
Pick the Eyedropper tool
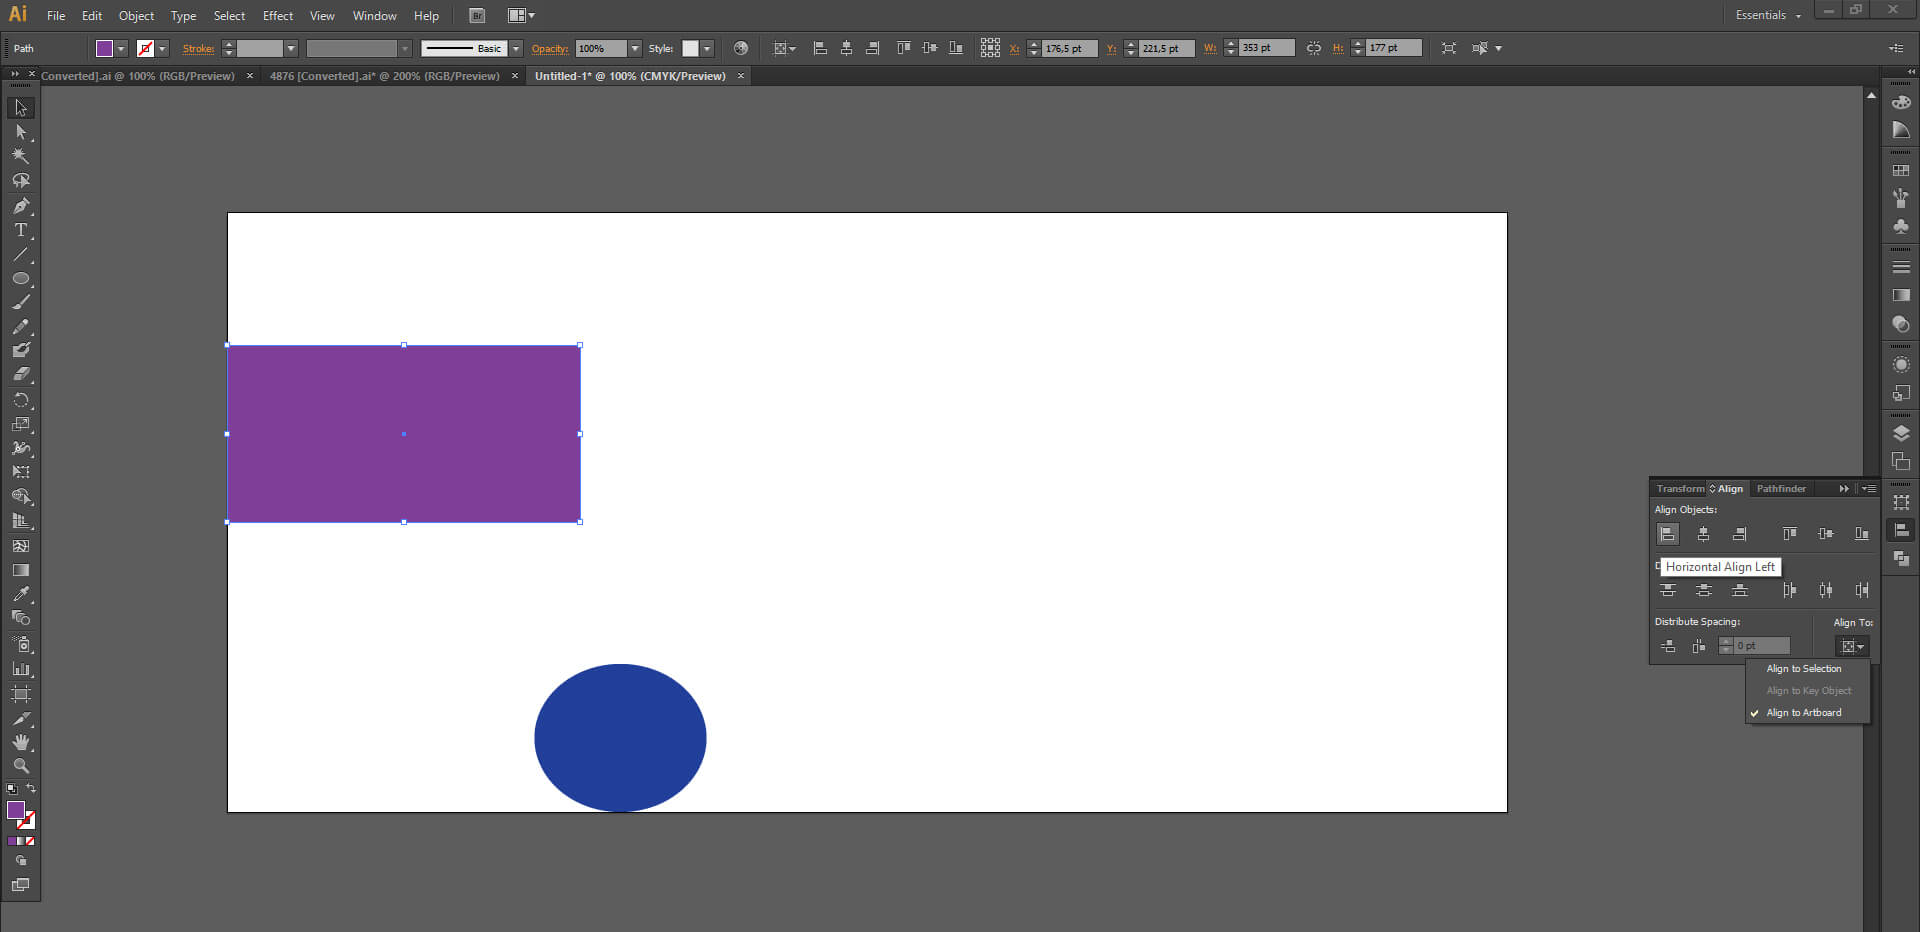click(x=20, y=594)
